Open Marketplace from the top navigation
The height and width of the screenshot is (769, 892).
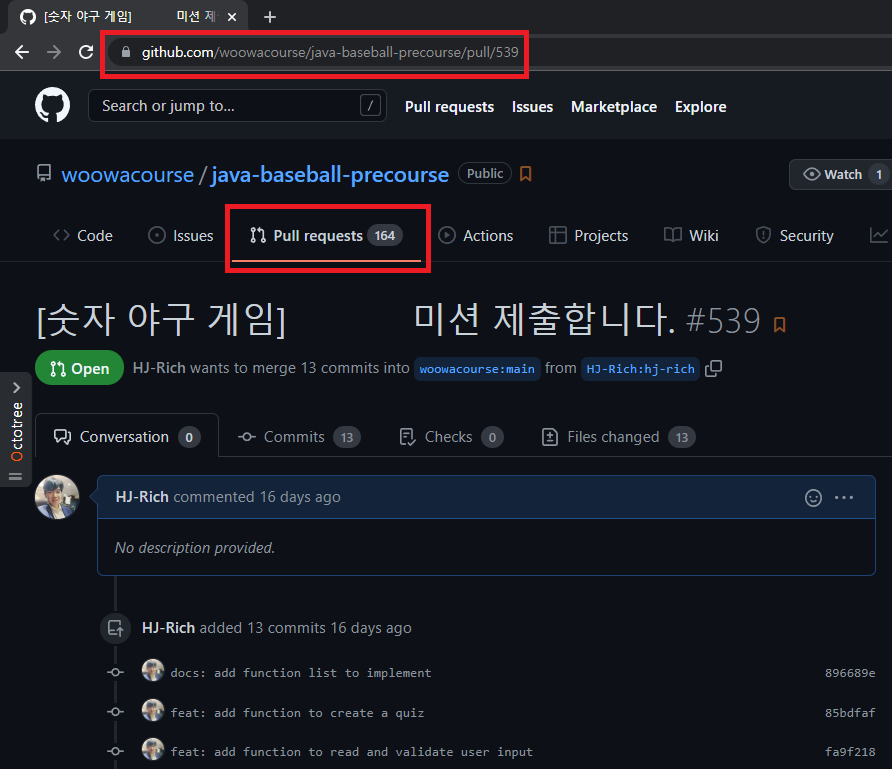pos(614,107)
